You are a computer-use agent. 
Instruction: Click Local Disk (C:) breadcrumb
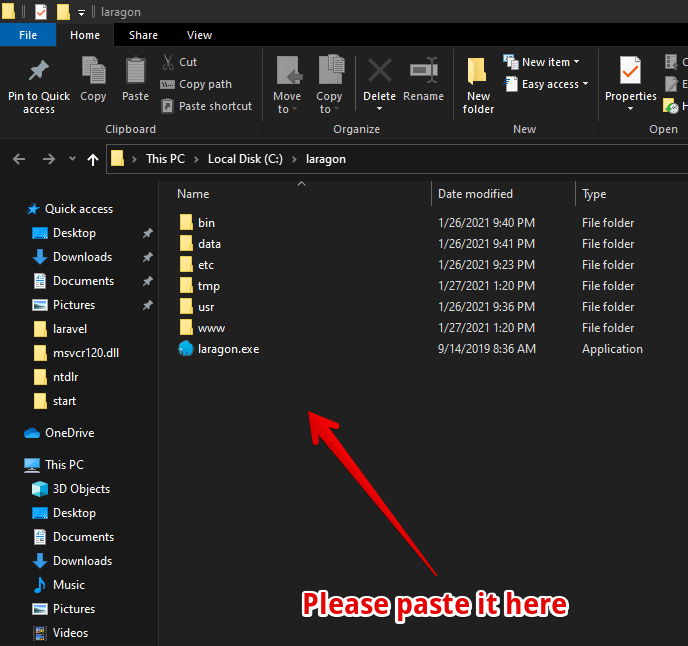pos(245,159)
